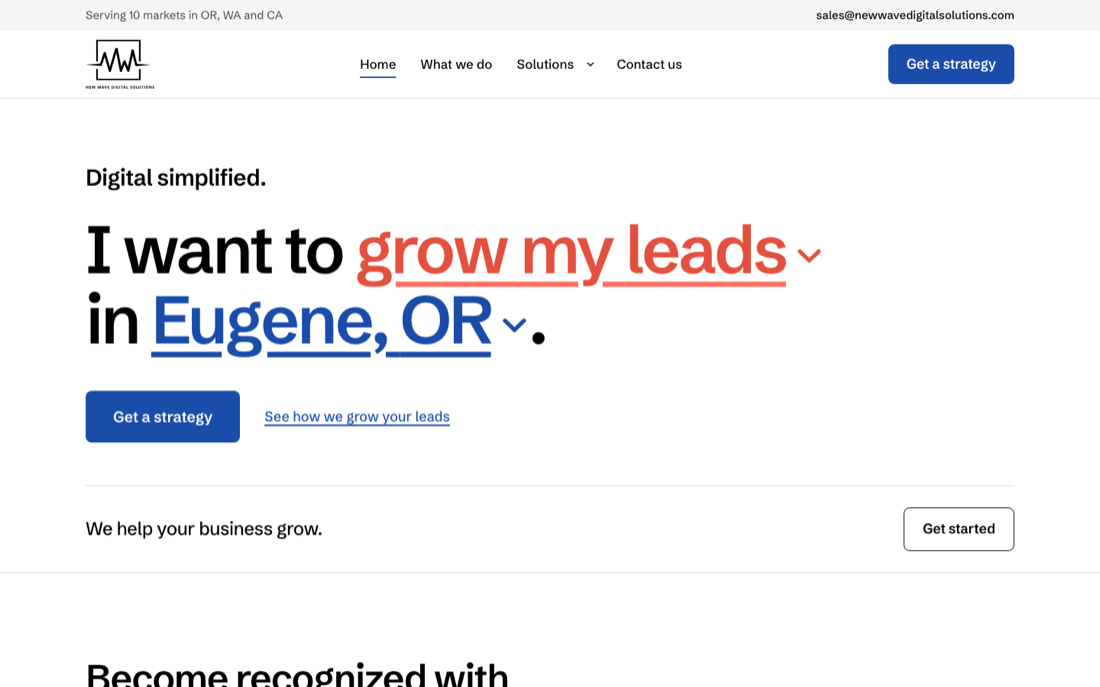Click the Become recognized with heading
The image size is (1100, 687).
(297, 674)
